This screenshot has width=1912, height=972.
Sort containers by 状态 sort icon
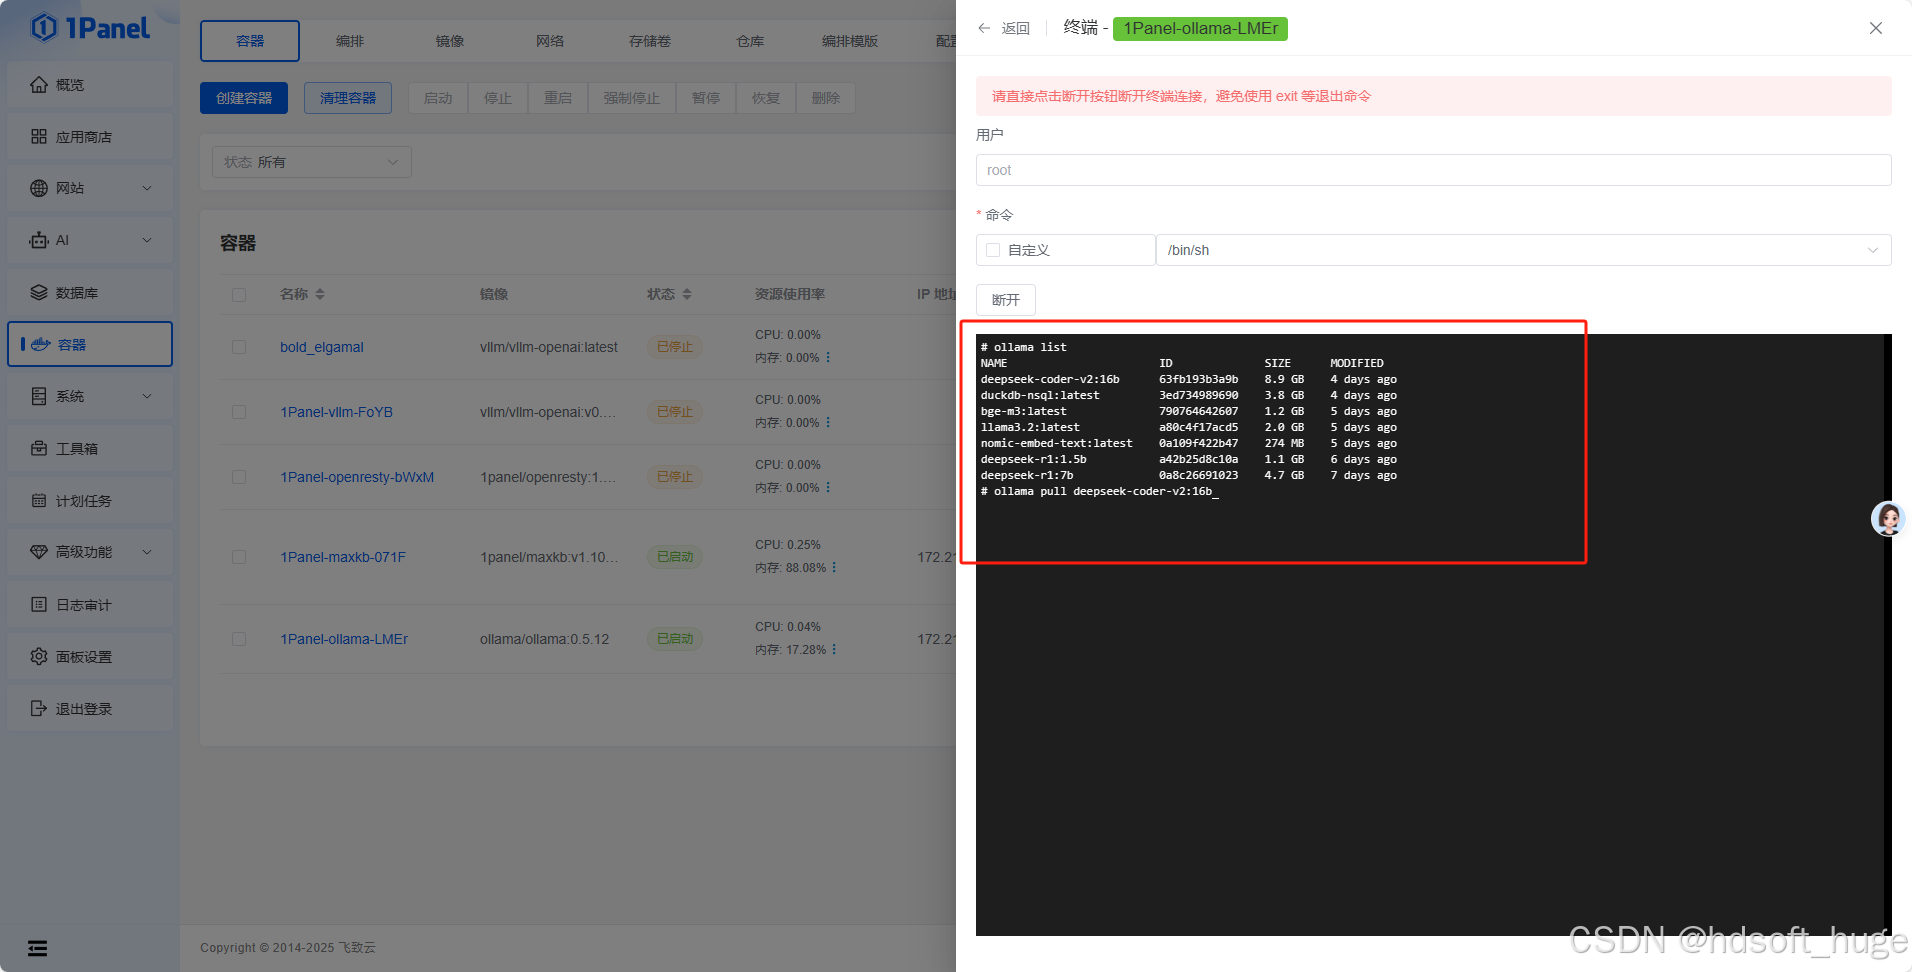[687, 294]
